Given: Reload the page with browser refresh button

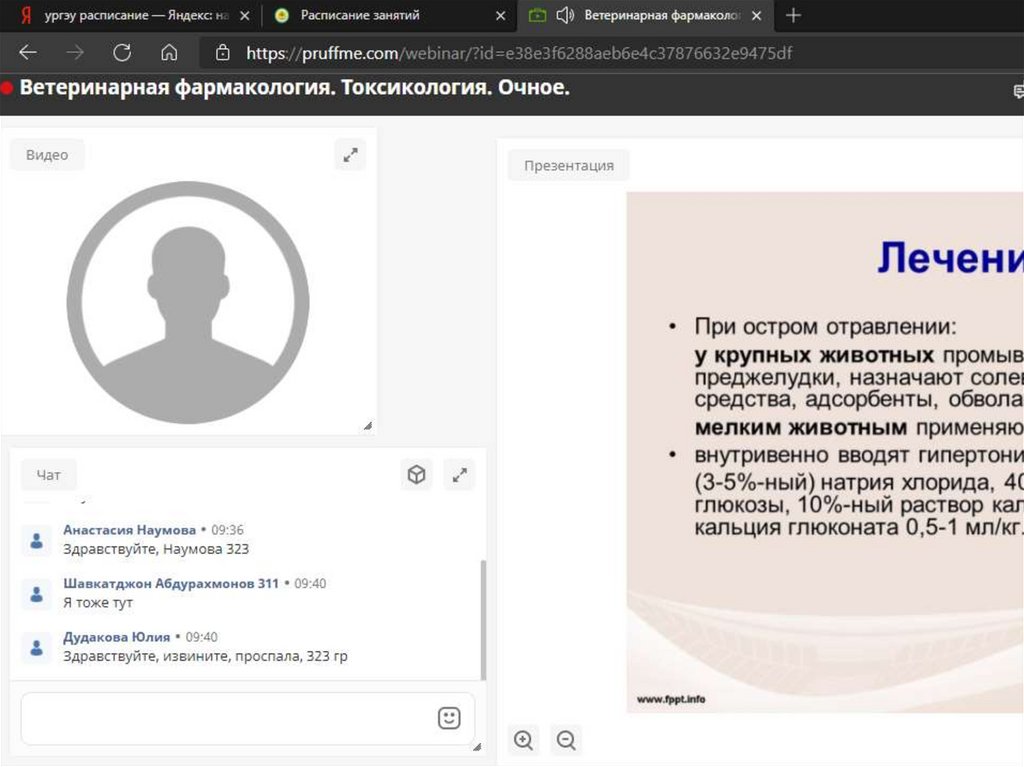Looking at the screenshot, I should point(122,53).
